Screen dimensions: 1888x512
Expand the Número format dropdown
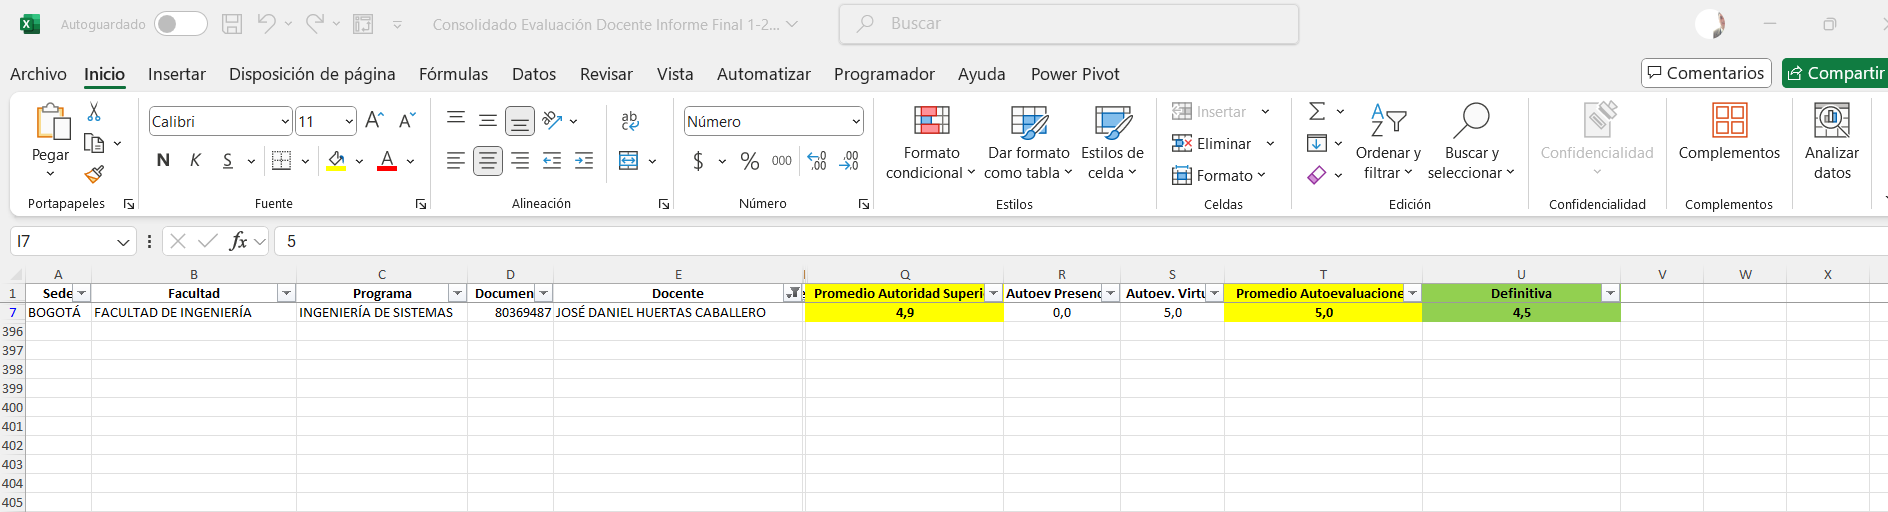click(x=856, y=122)
